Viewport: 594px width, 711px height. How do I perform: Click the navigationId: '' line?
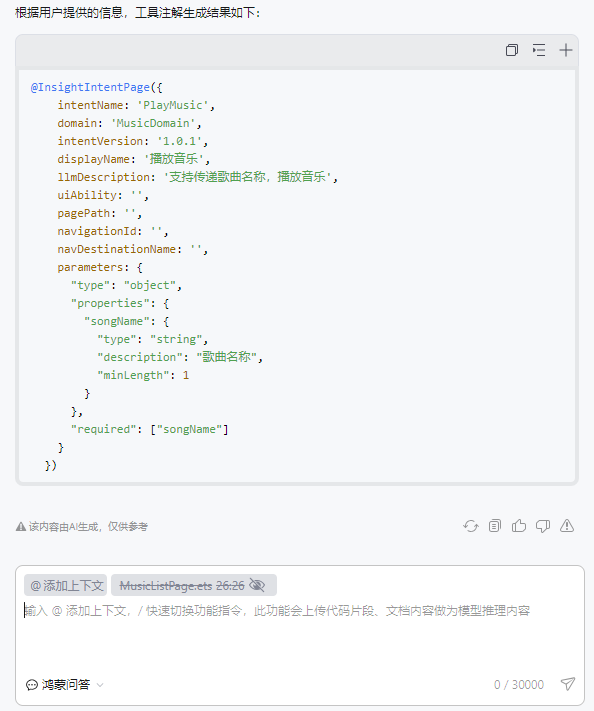pos(113,231)
